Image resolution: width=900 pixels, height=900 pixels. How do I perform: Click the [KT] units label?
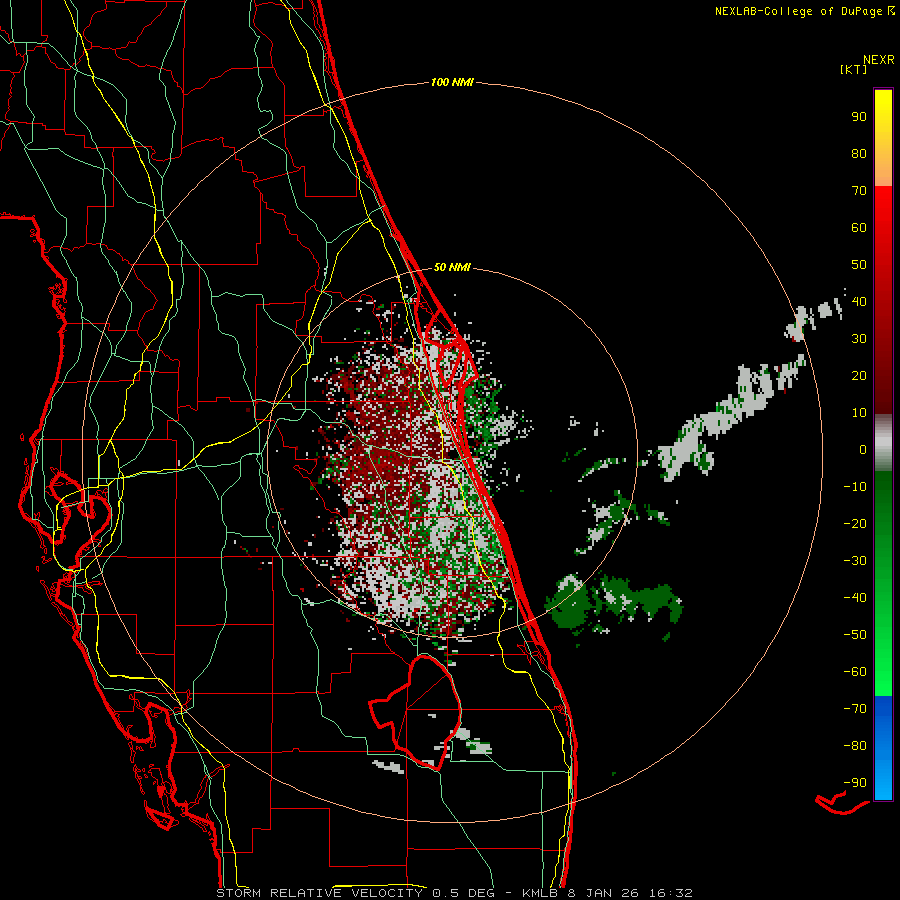coord(854,70)
